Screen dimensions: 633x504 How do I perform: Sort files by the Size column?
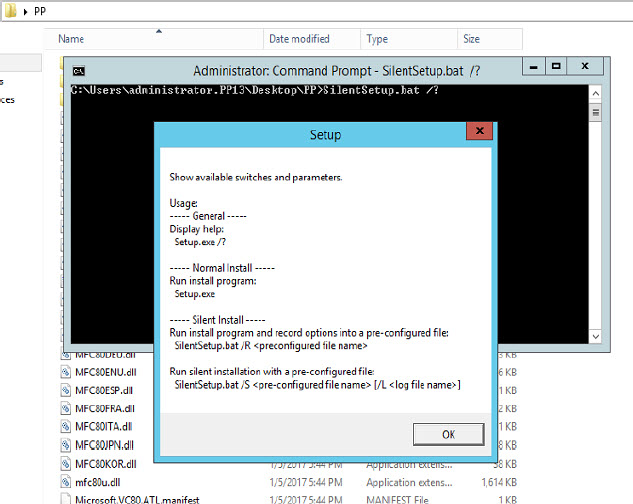[471, 39]
